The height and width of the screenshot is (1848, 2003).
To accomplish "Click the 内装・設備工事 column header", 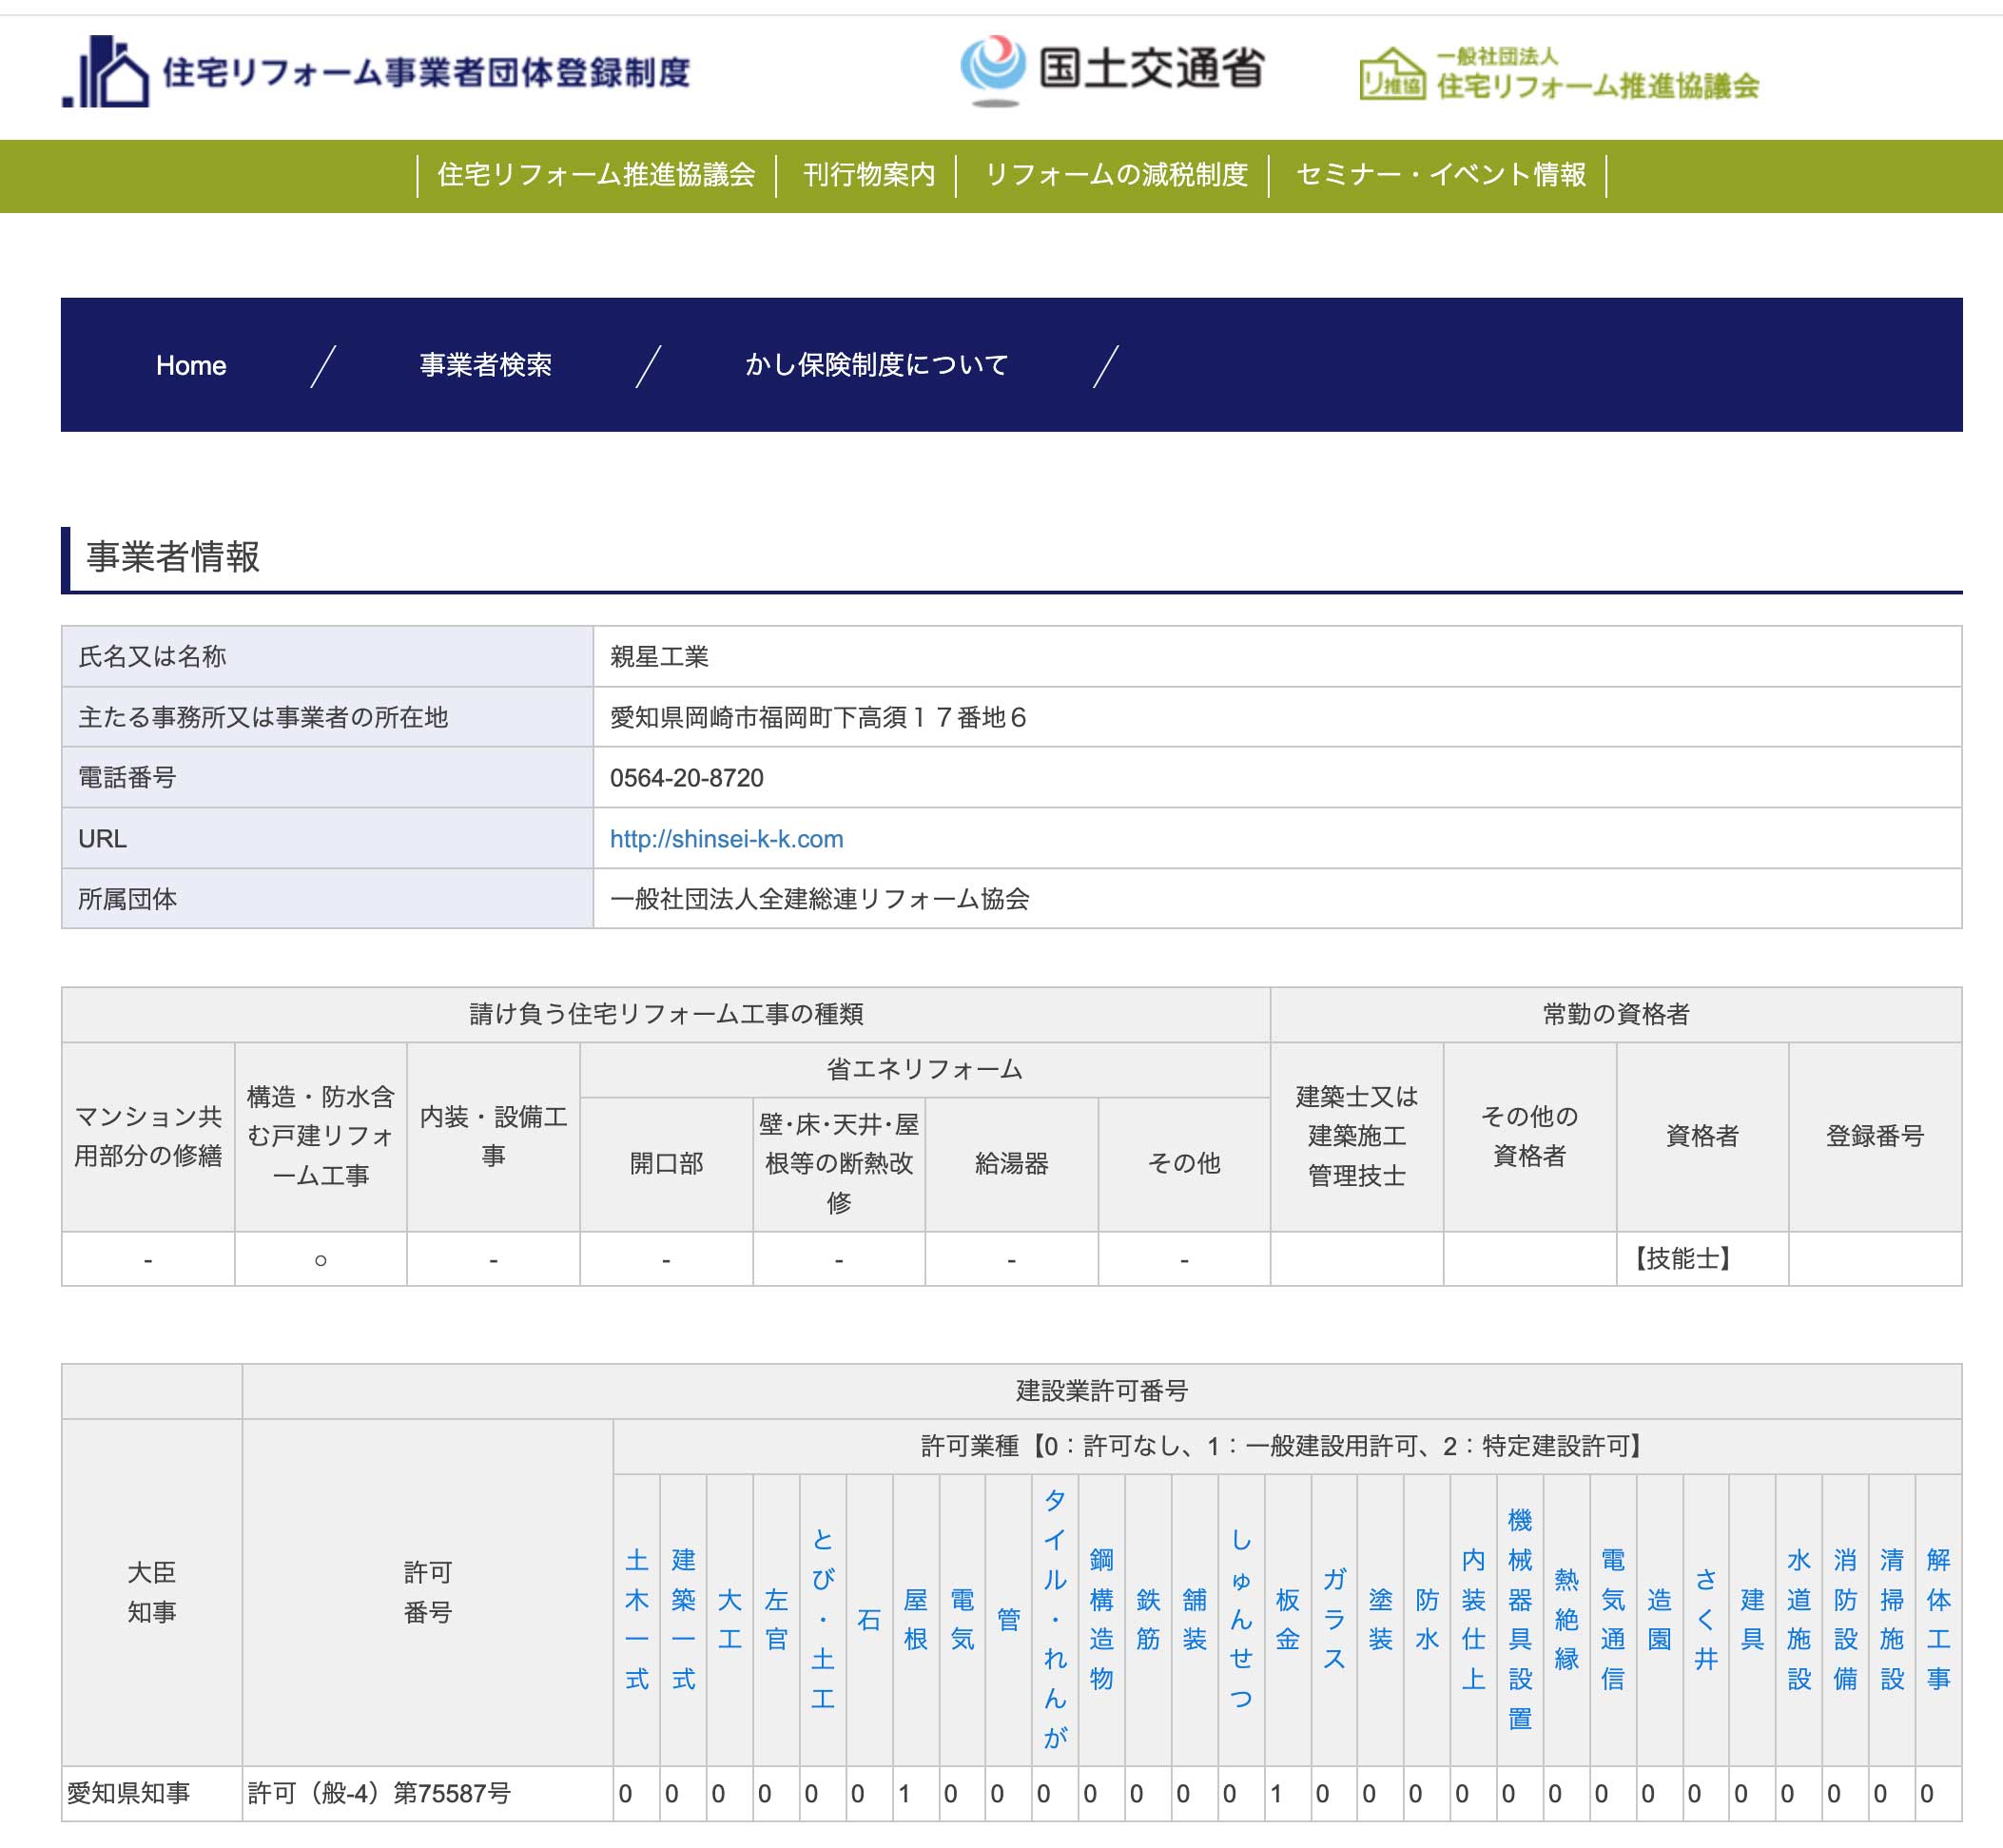I will pos(493,1136).
